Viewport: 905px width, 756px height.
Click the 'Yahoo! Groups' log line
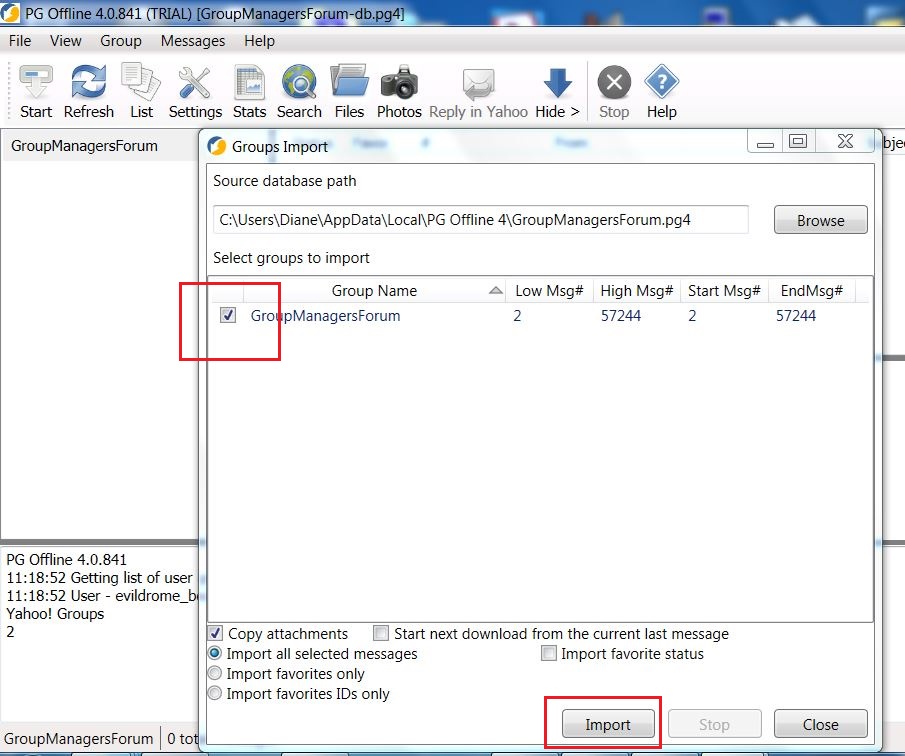coord(55,613)
